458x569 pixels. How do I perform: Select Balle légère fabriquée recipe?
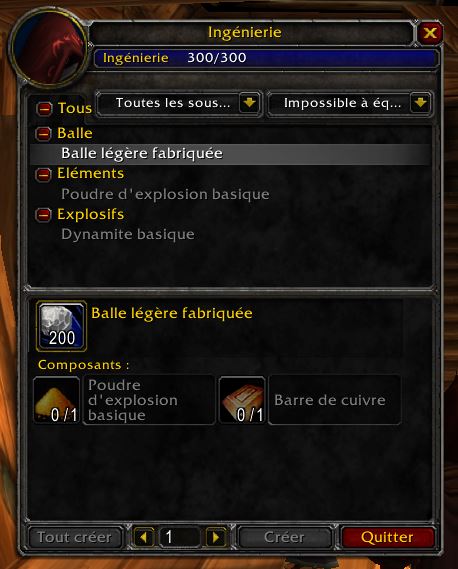[x=230, y=154]
